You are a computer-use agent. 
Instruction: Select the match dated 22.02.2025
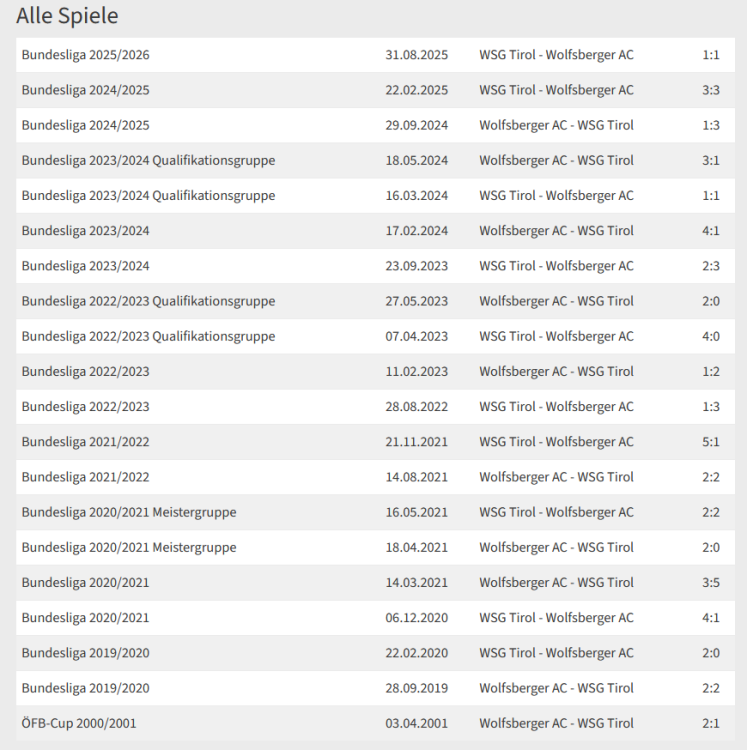556,90
